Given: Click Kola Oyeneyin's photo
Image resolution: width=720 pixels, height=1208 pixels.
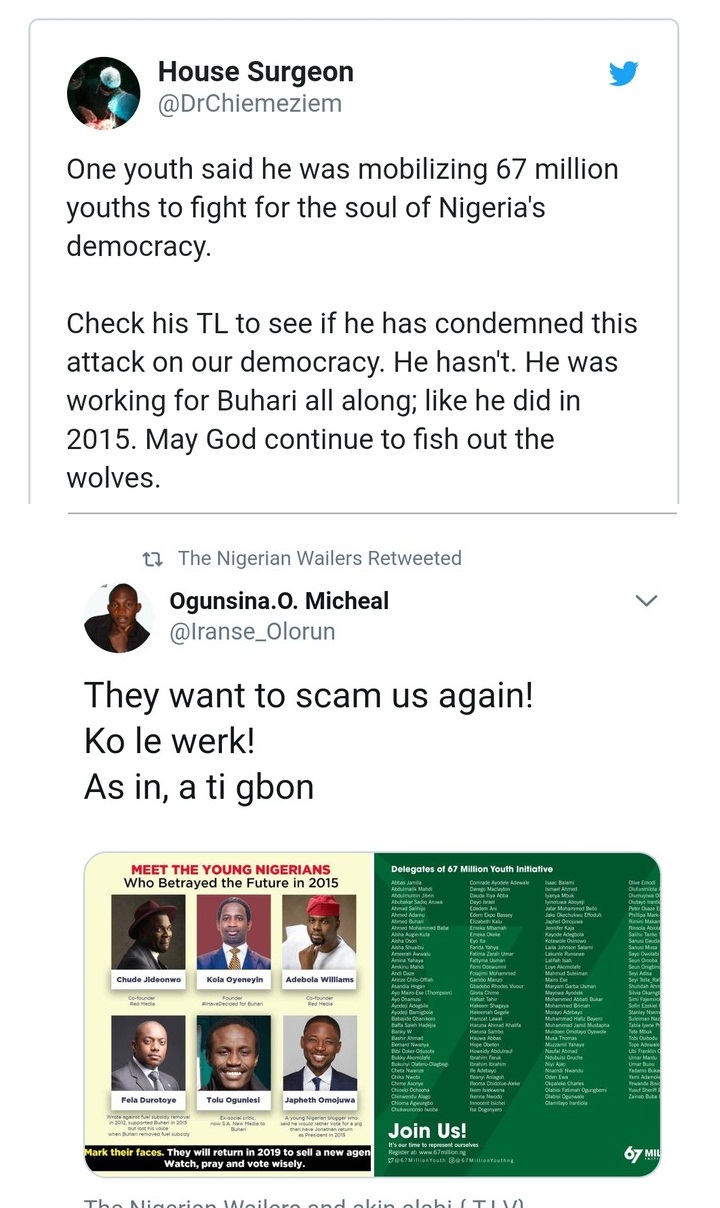Looking at the screenshot, I should coord(232,932).
